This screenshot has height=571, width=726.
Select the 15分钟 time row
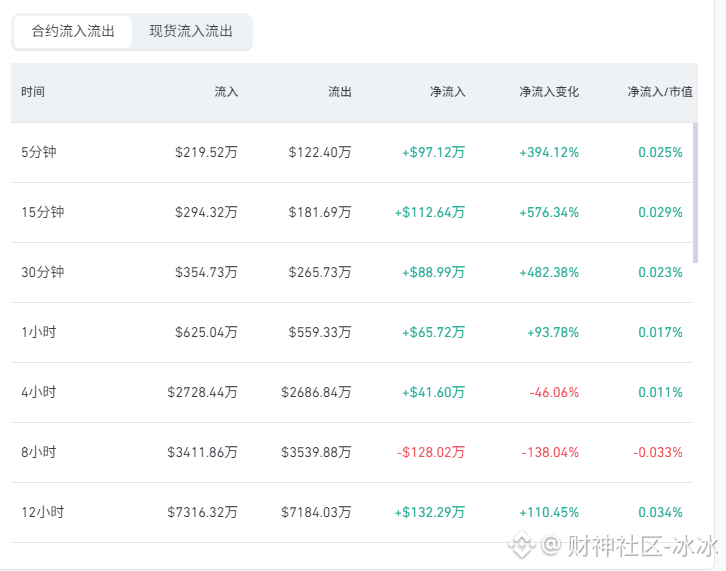coord(352,213)
